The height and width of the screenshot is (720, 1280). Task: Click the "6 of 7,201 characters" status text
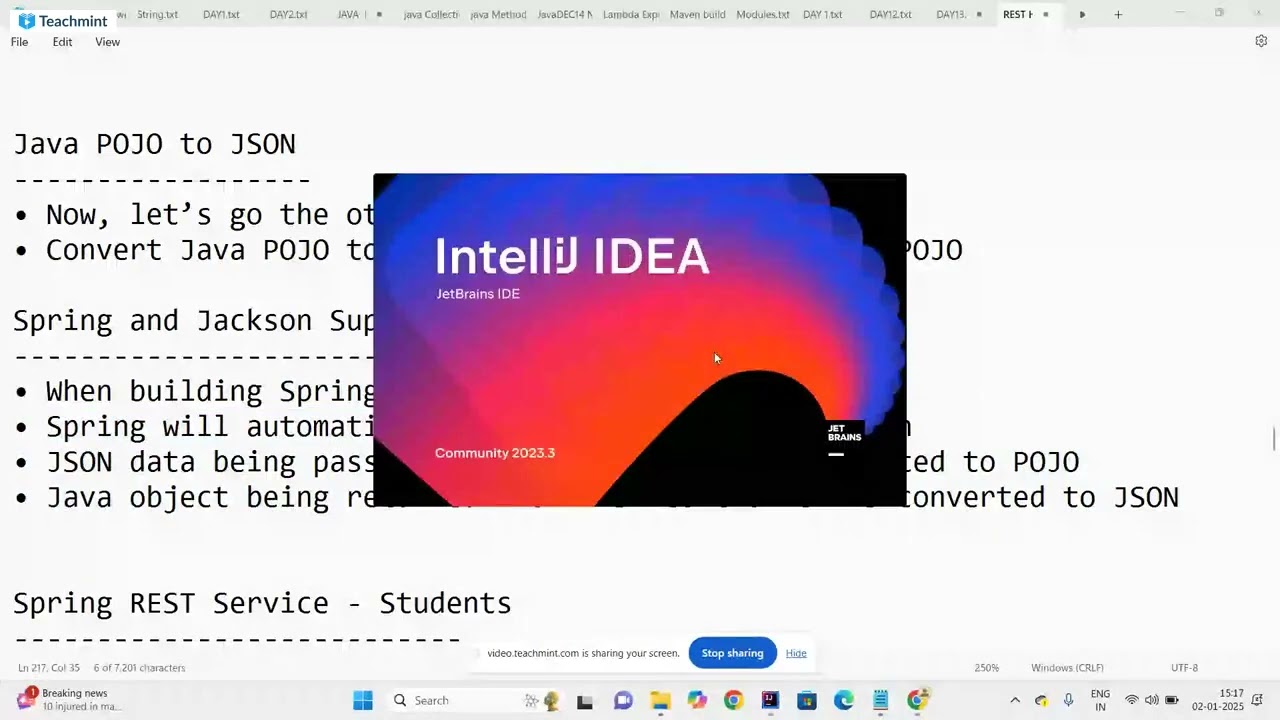click(x=139, y=668)
